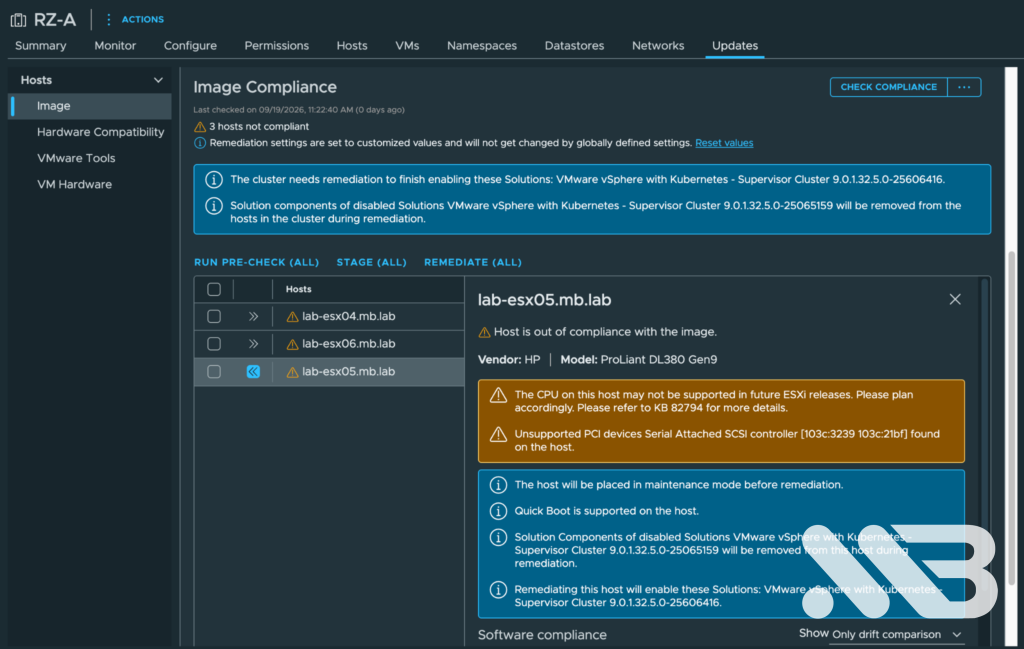Open Hardware Compatibility in sidebar
This screenshot has width=1024, height=649.
(x=101, y=132)
